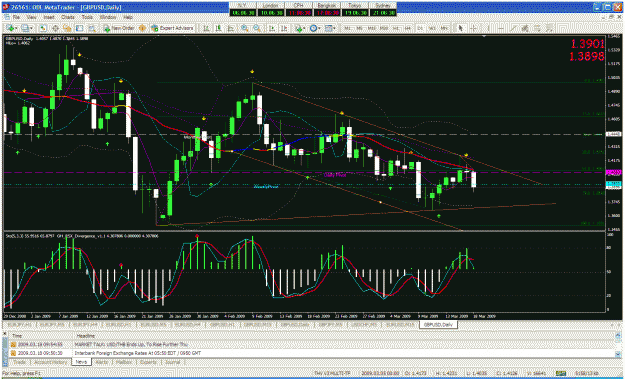Select the Vertical Line drawing tool
This screenshot has width=625, height=379.
pos(488,28)
